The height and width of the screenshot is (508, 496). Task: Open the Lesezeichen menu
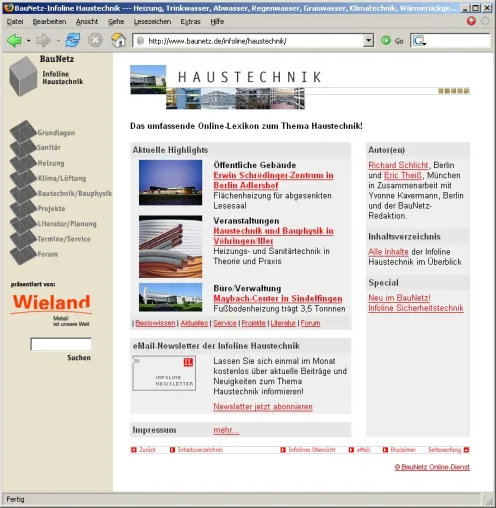click(152, 22)
